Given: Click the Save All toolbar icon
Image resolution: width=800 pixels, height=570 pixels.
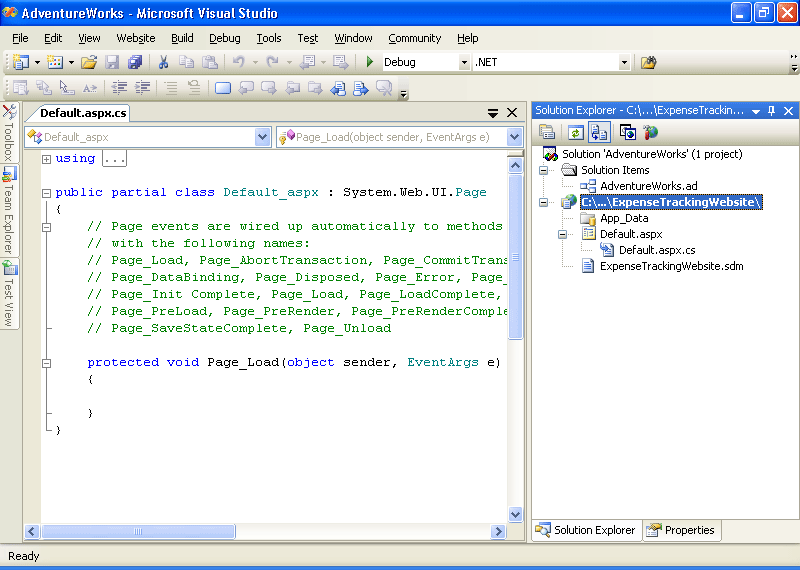Looking at the screenshot, I should 135,62.
